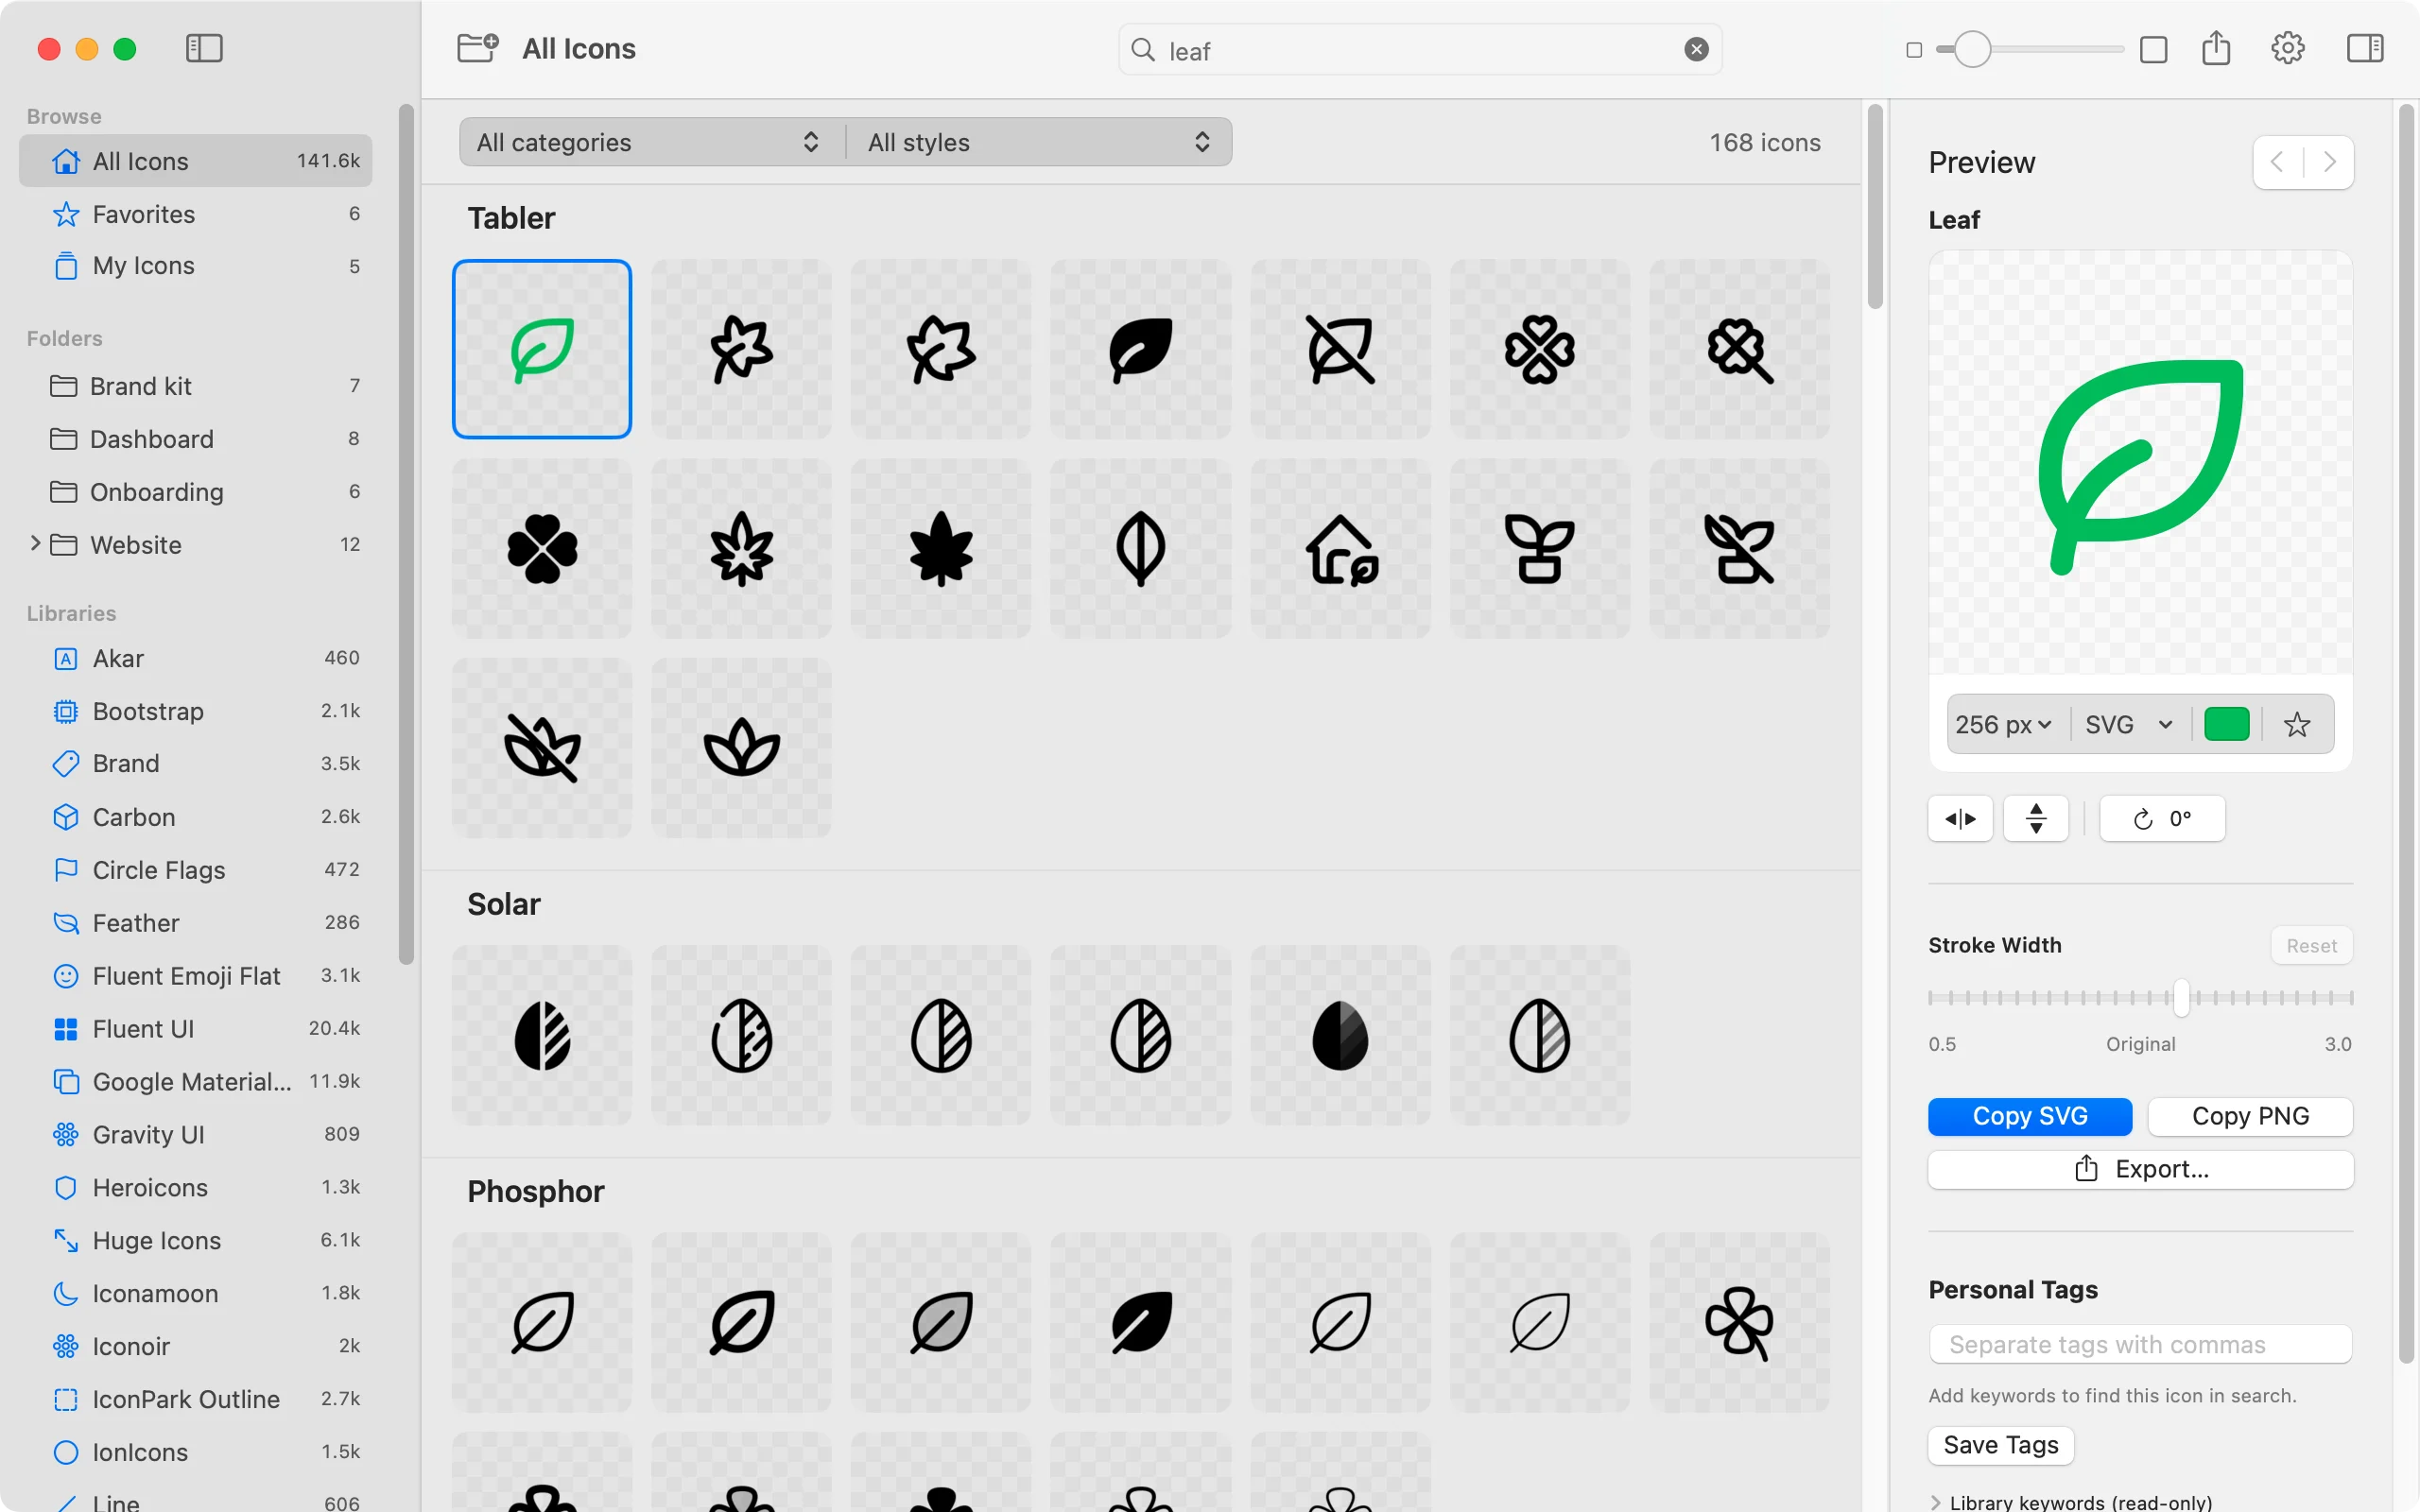Click Save Tags button

point(2000,1445)
